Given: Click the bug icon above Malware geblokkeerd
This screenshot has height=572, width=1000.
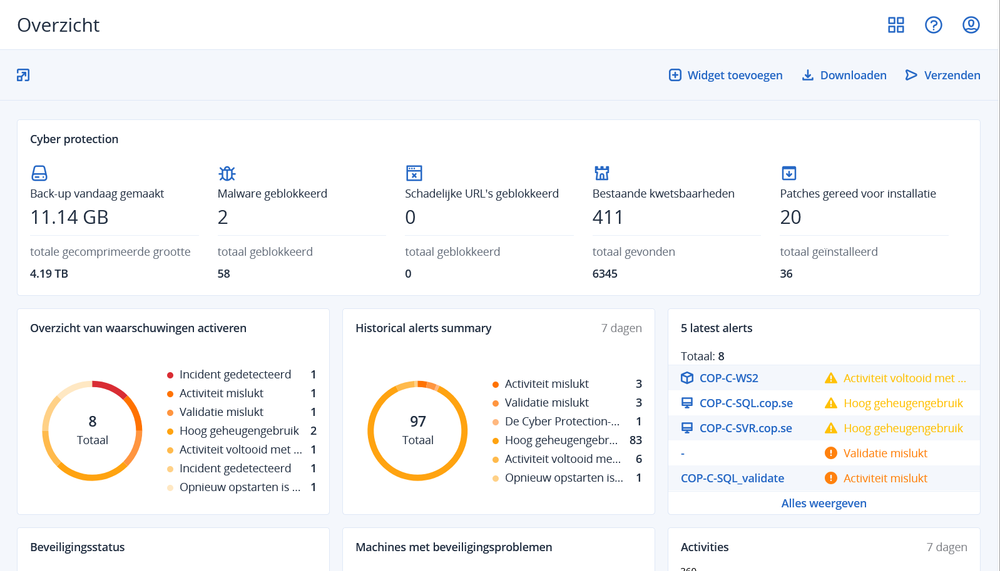Looking at the screenshot, I should pos(226,173).
